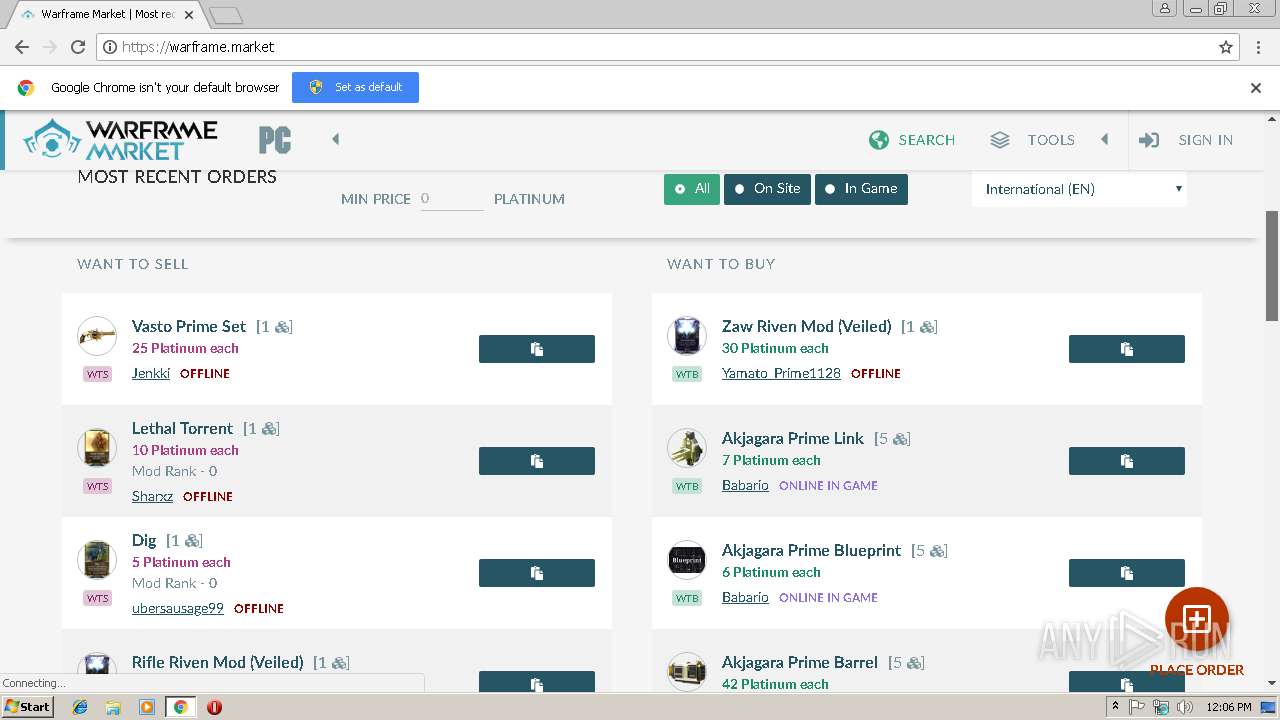Open ubersausage99's profile link

tap(178, 608)
